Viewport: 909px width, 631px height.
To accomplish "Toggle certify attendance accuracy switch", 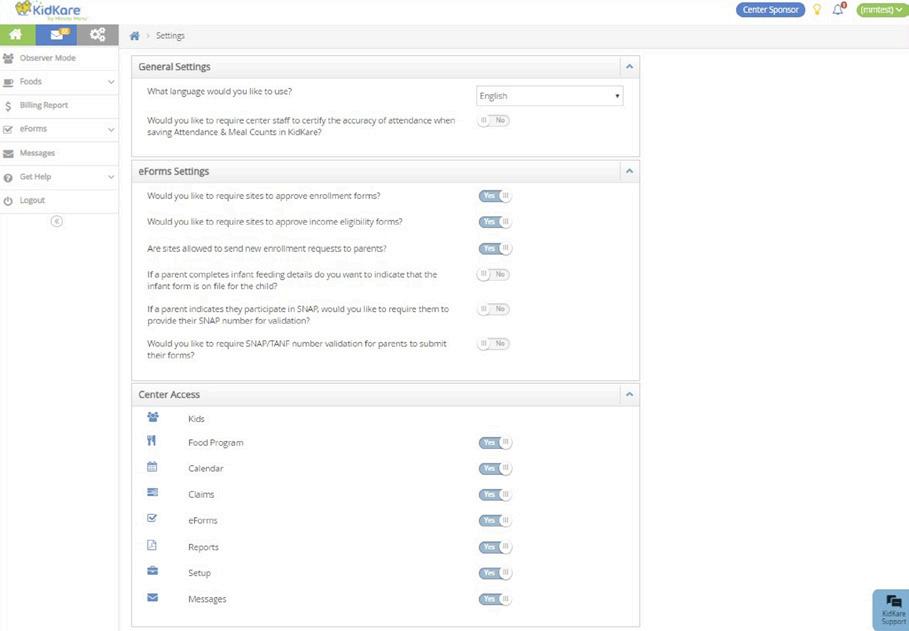I will coord(494,120).
